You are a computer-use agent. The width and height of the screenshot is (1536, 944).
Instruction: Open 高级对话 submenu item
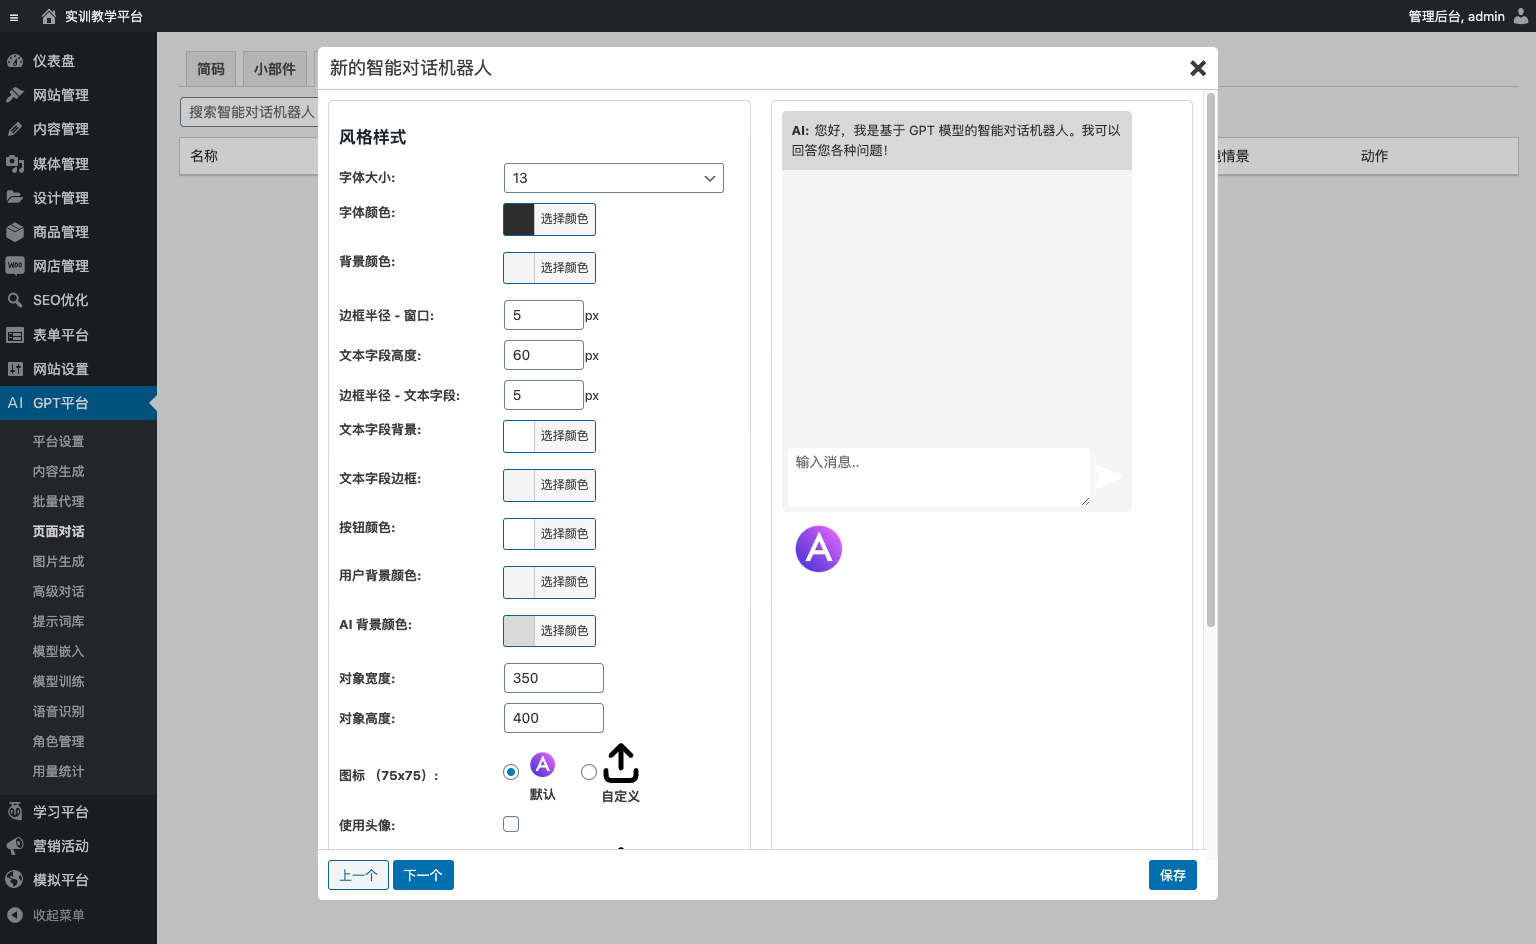(58, 591)
